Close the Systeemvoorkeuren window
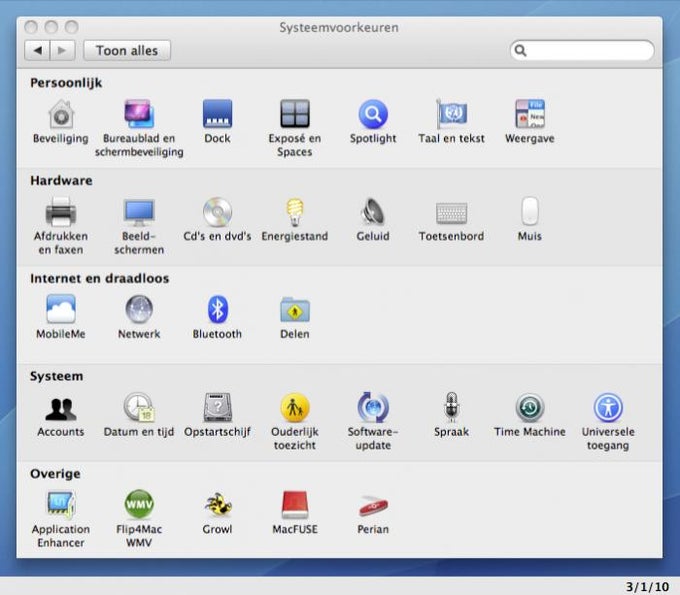Screen dimensions: 680x595 (31, 27)
